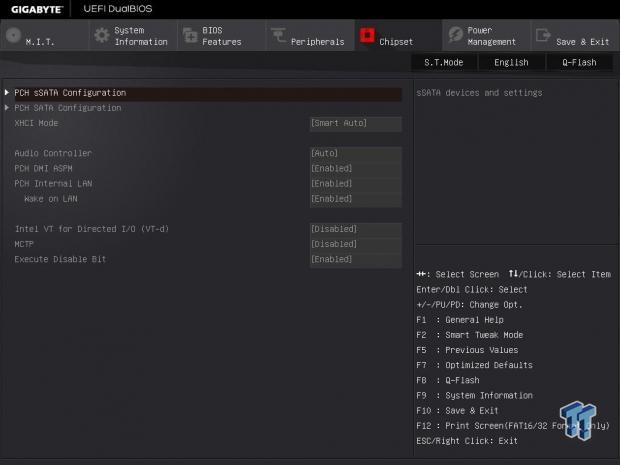This screenshot has width=620, height=465.
Task: Expand PCH SATA Configuration submenu
Action: [x=67, y=108]
